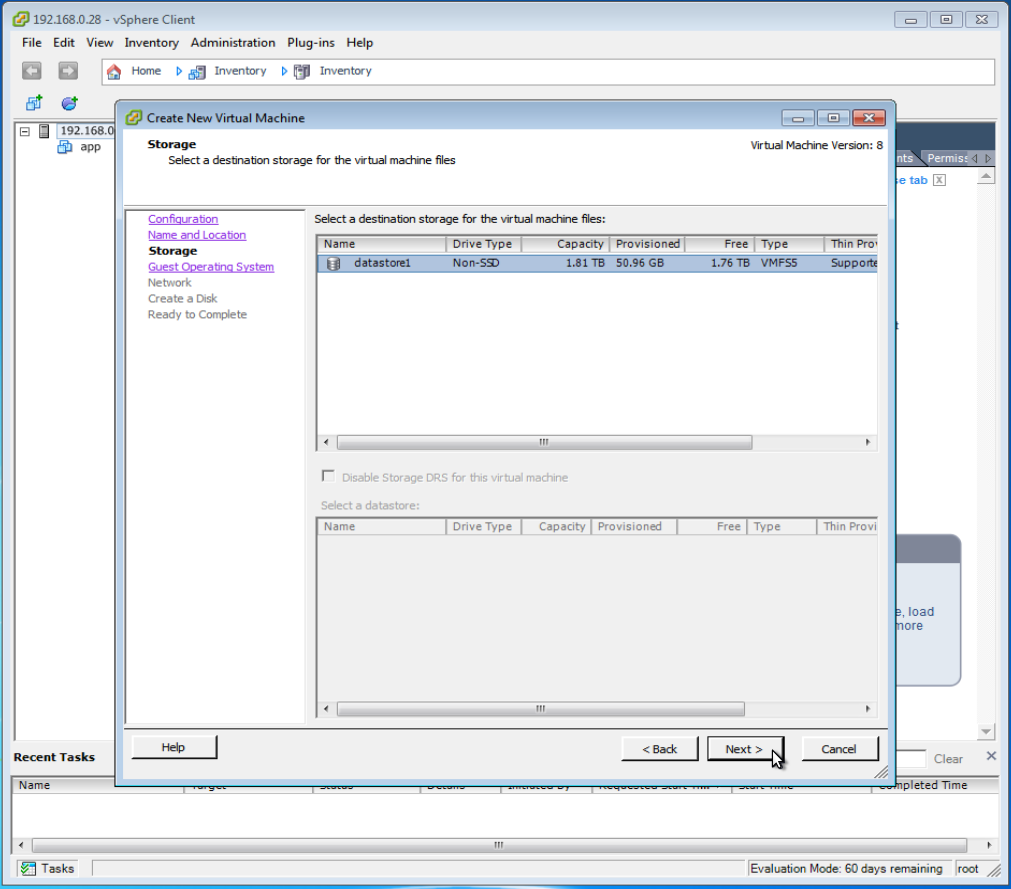Collapse the 192.168.0 host tree node
This screenshot has height=889, width=1011.
(x=25, y=131)
